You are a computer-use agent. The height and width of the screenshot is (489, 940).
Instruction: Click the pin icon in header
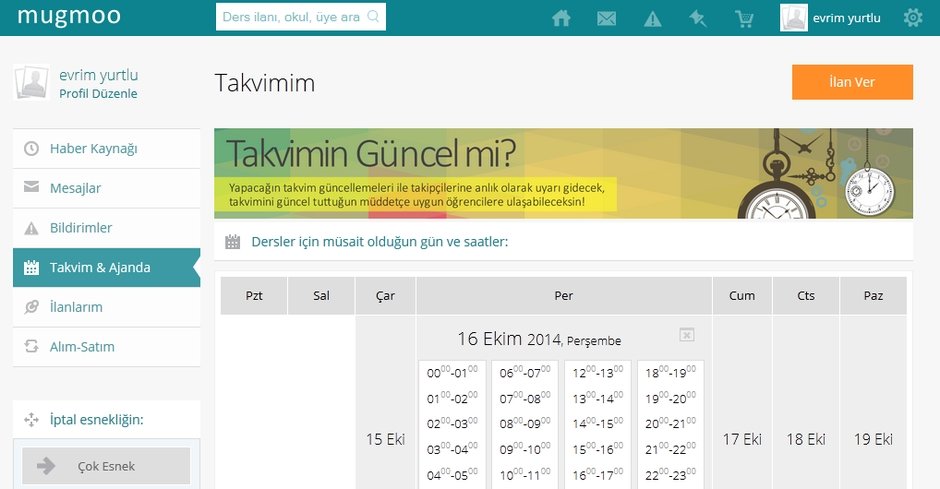(698, 19)
